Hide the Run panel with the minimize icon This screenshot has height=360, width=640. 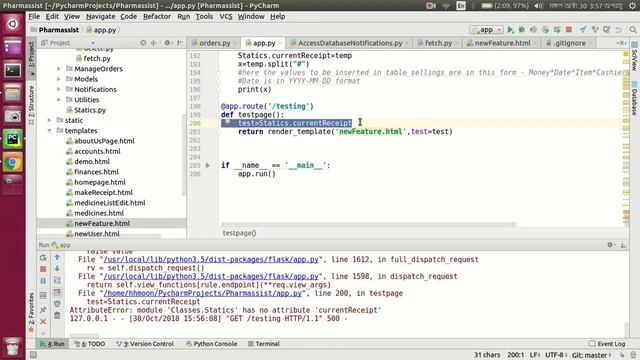[623, 244]
